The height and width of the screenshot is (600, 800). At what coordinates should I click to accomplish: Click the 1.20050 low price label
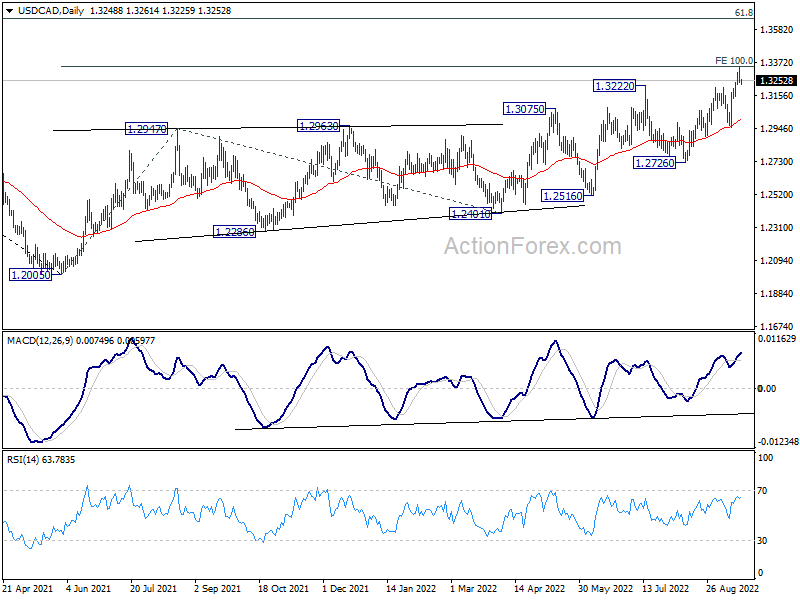(33, 274)
